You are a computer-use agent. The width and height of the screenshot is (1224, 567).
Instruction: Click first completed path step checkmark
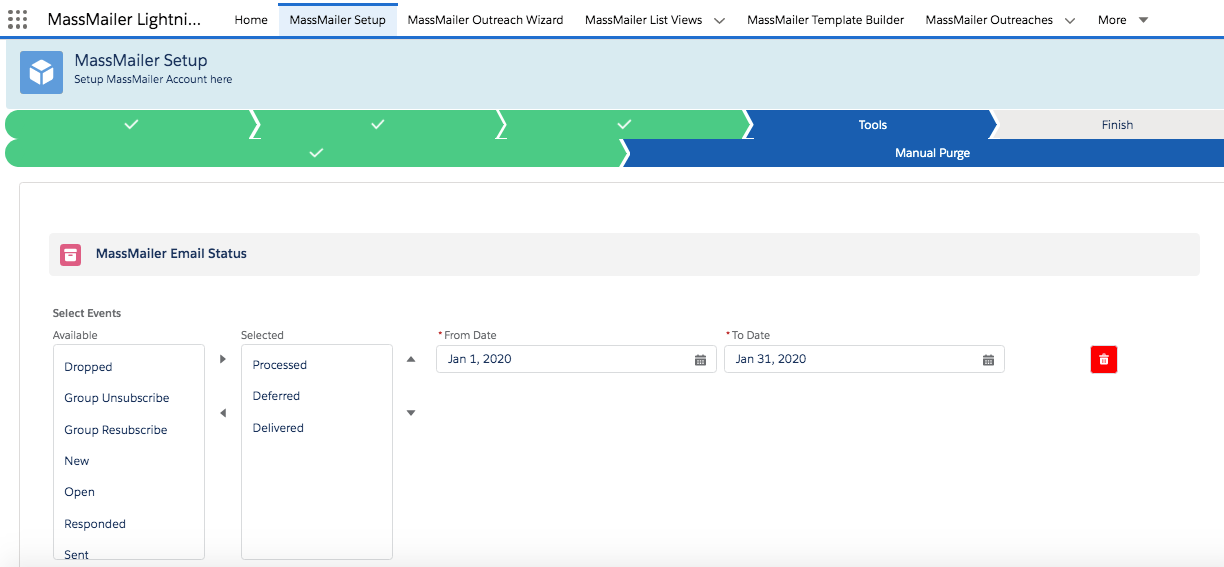tap(130, 124)
